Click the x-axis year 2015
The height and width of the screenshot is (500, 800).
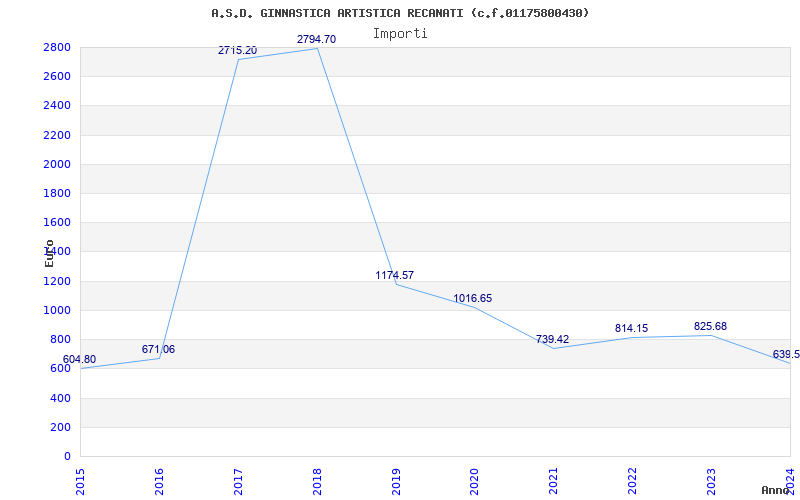point(80,482)
